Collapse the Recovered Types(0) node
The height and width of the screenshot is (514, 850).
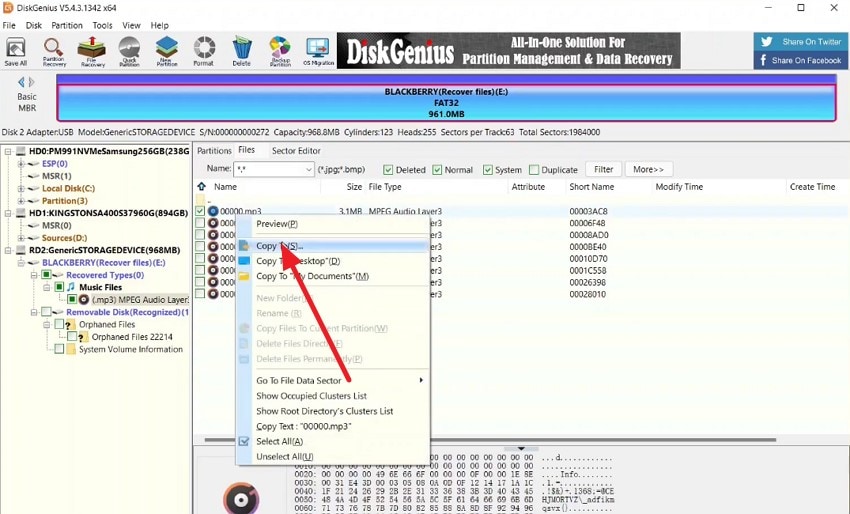tap(34, 275)
